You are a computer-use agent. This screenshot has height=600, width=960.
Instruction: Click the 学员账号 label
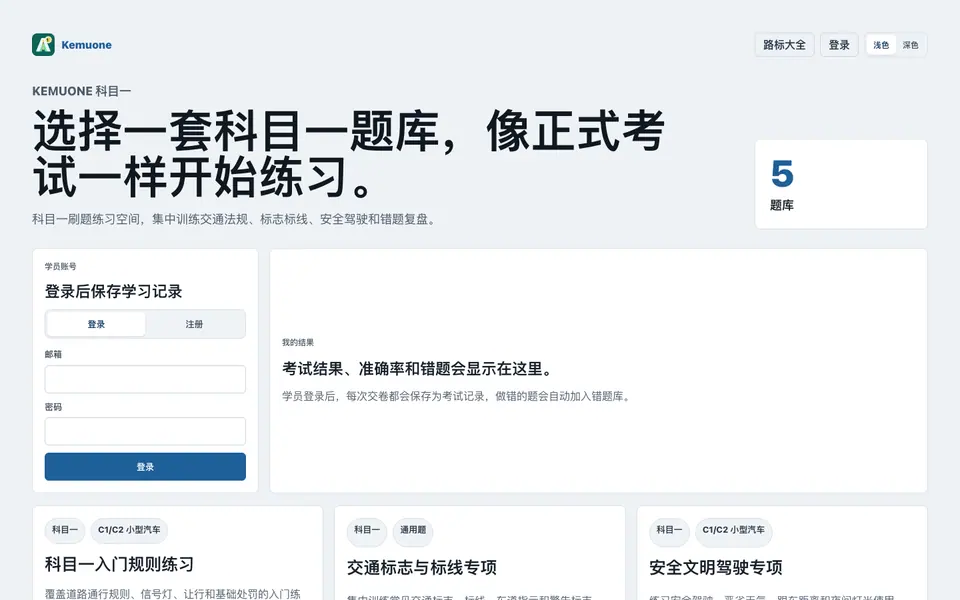click(x=61, y=266)
